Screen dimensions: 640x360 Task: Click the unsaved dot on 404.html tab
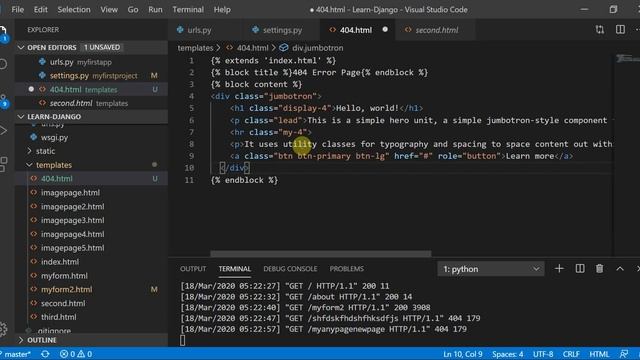tap(385, 29)
